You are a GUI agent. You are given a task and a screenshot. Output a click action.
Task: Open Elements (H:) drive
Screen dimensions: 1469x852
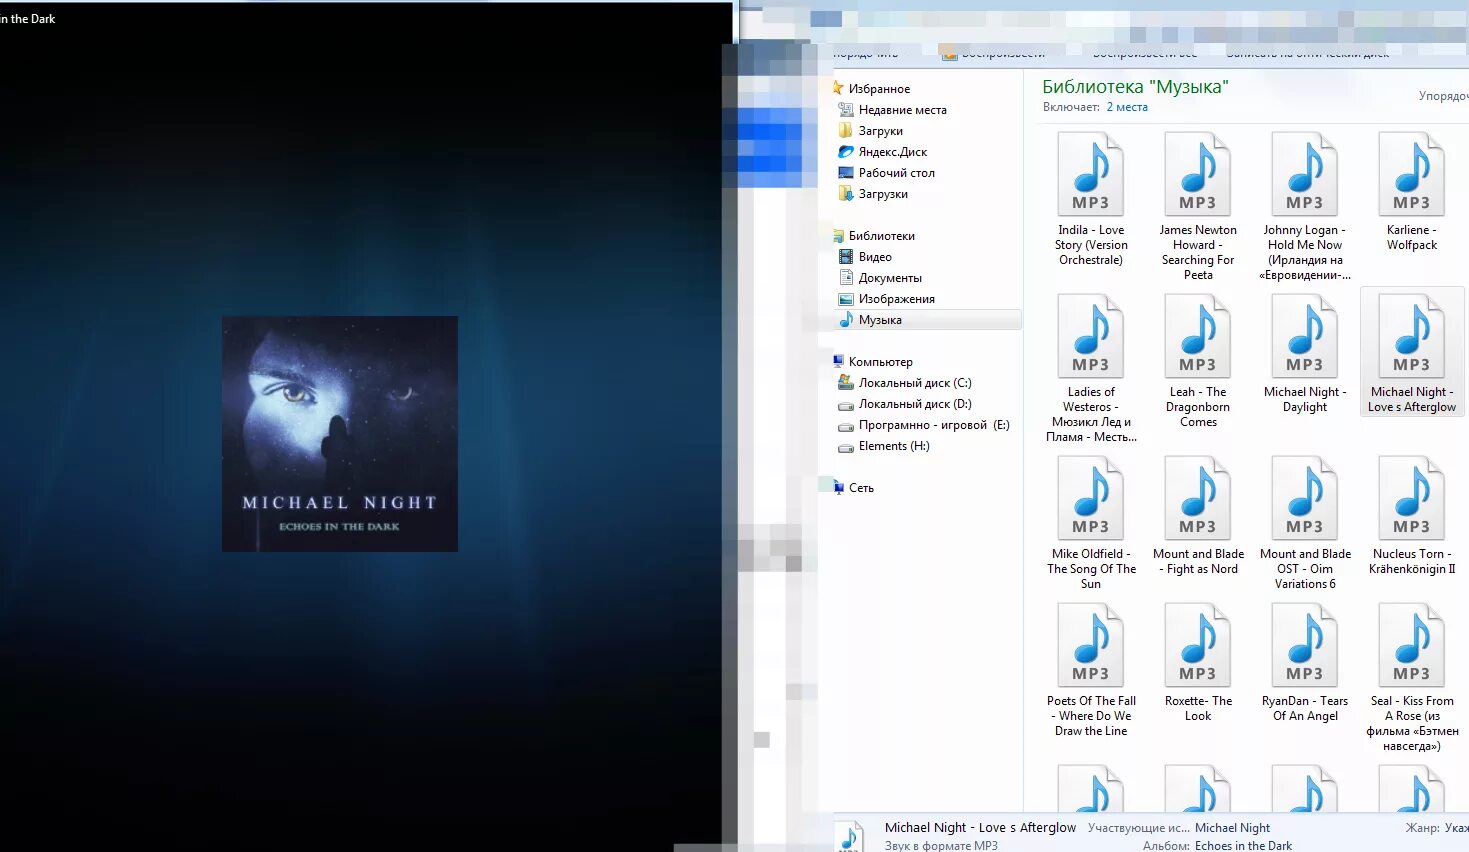click(894, 446)
